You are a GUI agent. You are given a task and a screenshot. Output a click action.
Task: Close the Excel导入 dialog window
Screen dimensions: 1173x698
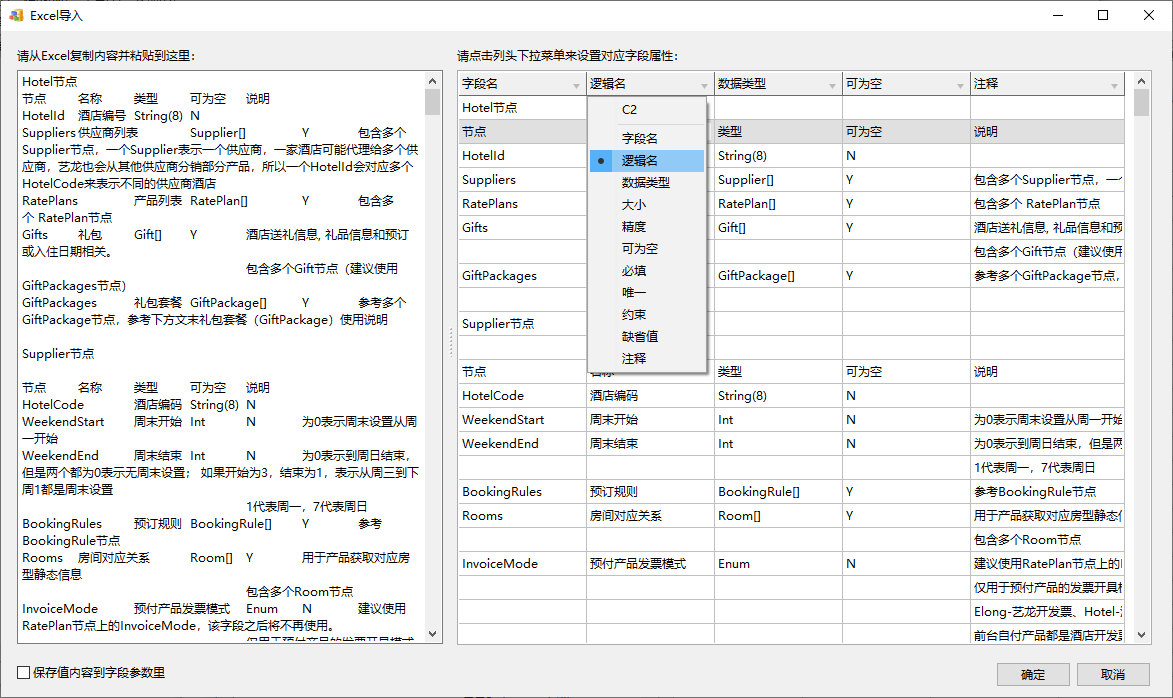(x=1149, y=15)
